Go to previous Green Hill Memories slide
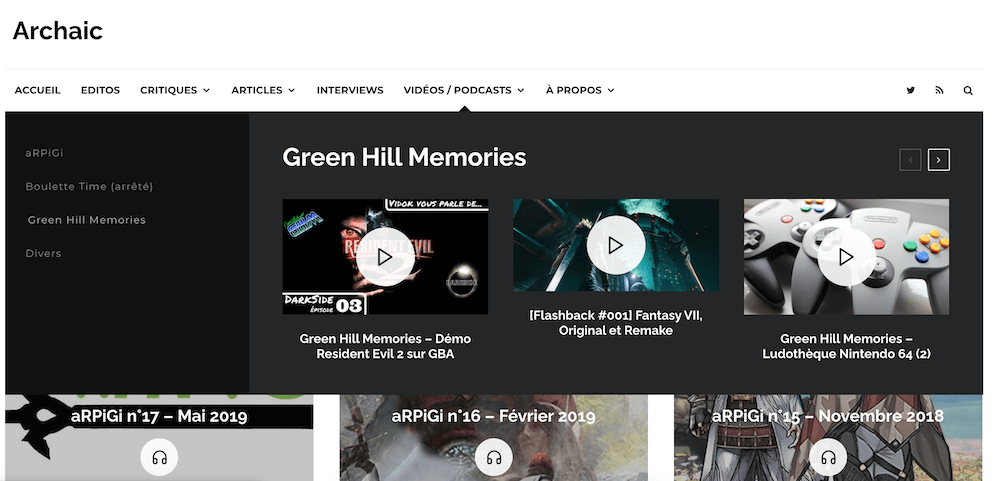1000x481 pixels. point(910,159)
